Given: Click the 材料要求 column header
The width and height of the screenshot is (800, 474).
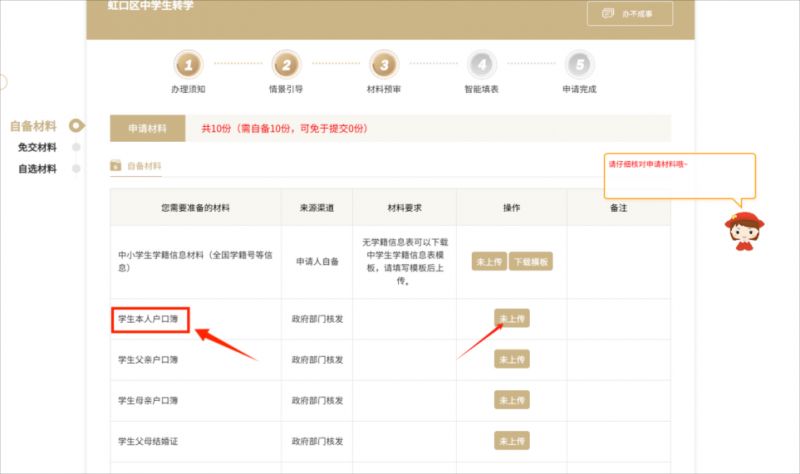Looking at the screenshot, I should (x=405, y=208).
